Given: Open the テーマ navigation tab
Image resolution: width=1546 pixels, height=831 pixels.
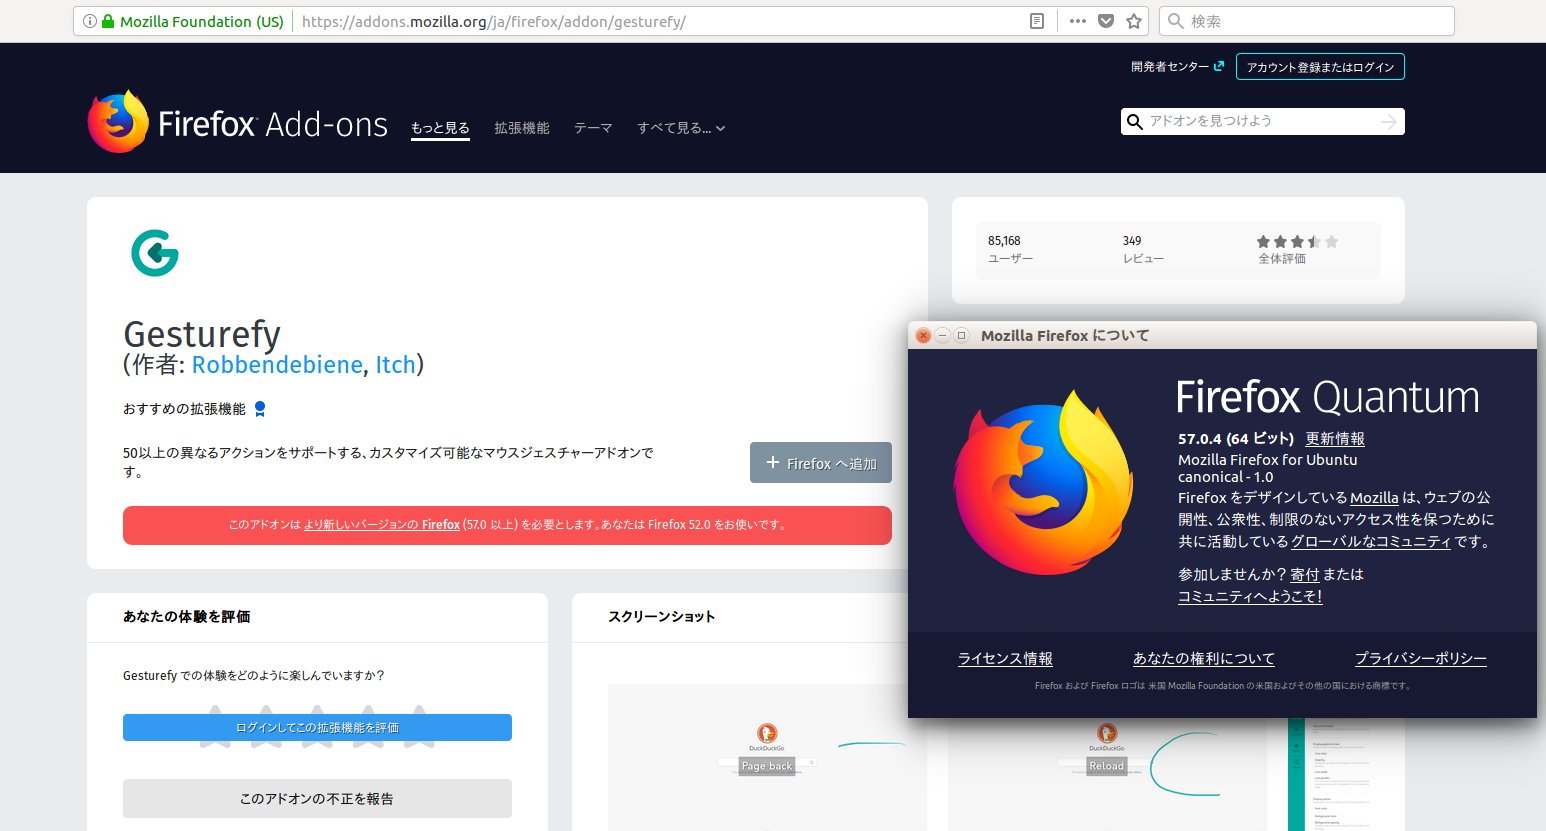Looking at the screenshot, I should tap(593, 128).
